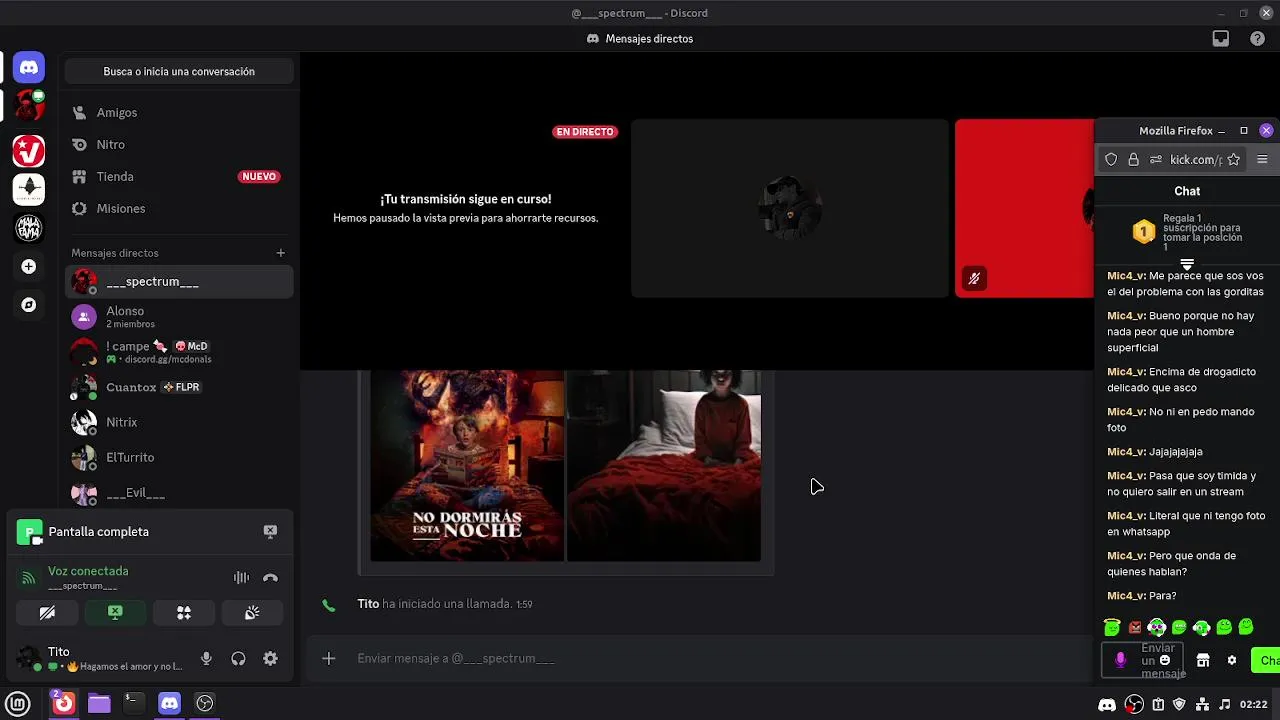Image resolution: width=1280 pixels, height=720 pixels.
Task: Open the image of person on red bed
Action: tap(664, 465)
